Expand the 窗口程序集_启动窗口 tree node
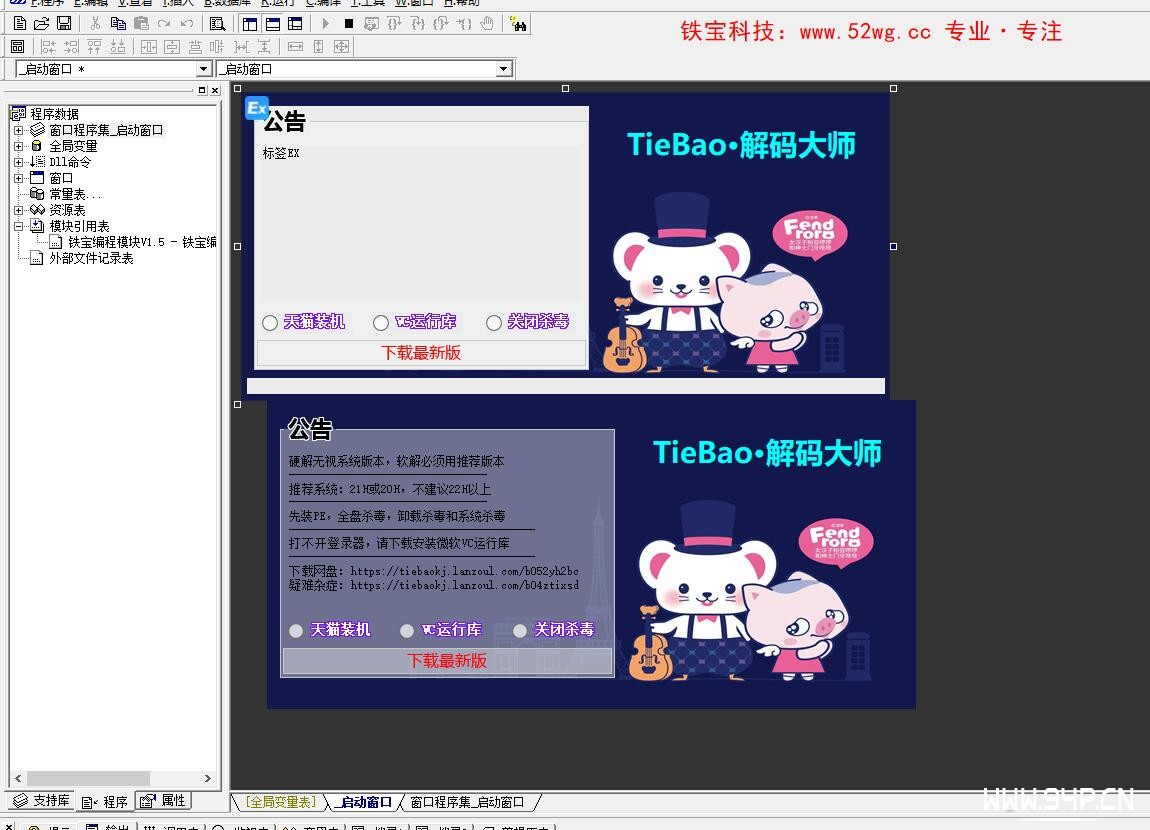This screenshot has width=1150, height=830. click(x=18, y=131)
